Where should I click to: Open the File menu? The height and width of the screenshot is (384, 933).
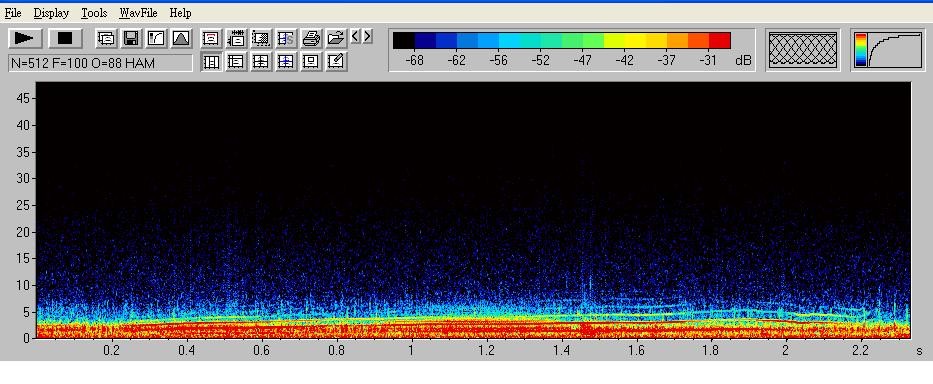click(x=12, y=13)
